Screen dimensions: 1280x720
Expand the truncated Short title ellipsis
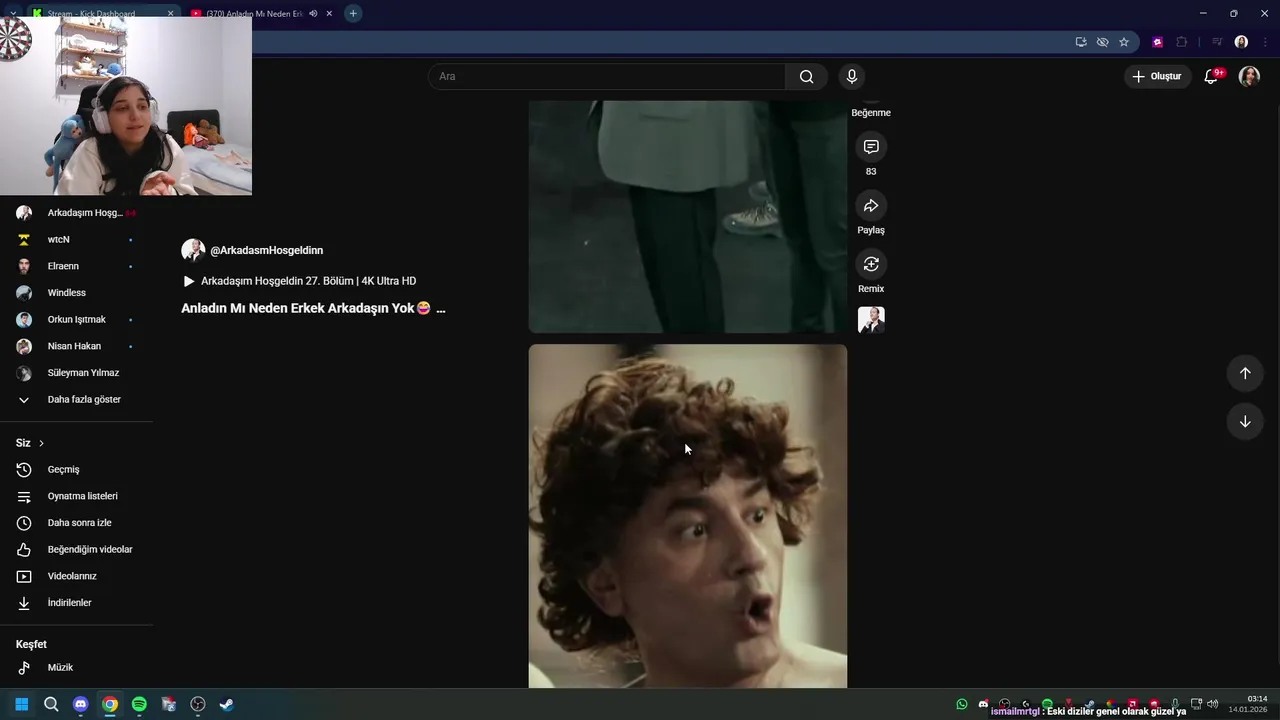click(x=441, y=309)
